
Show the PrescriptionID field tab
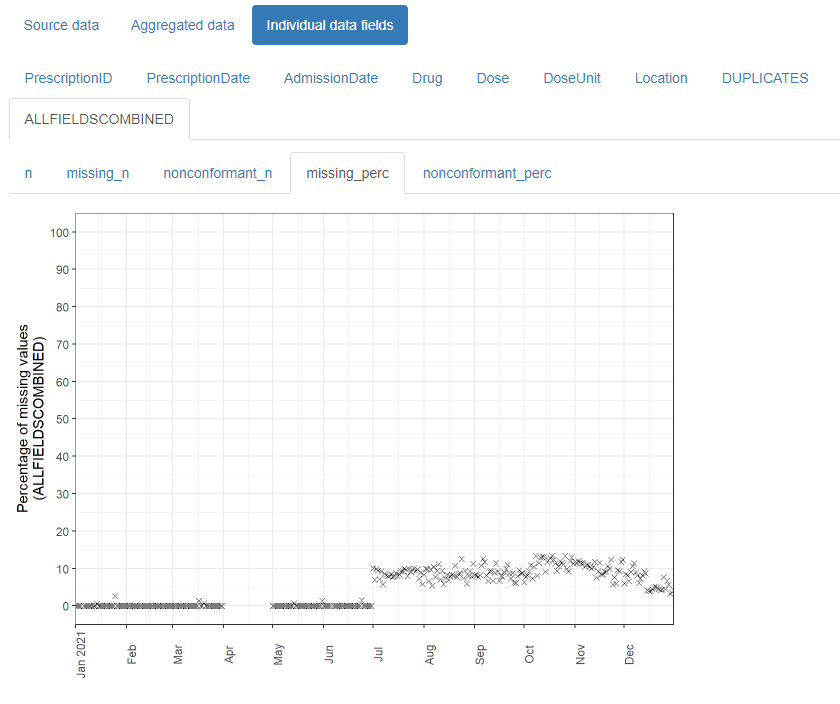click(x=68, y=78)
